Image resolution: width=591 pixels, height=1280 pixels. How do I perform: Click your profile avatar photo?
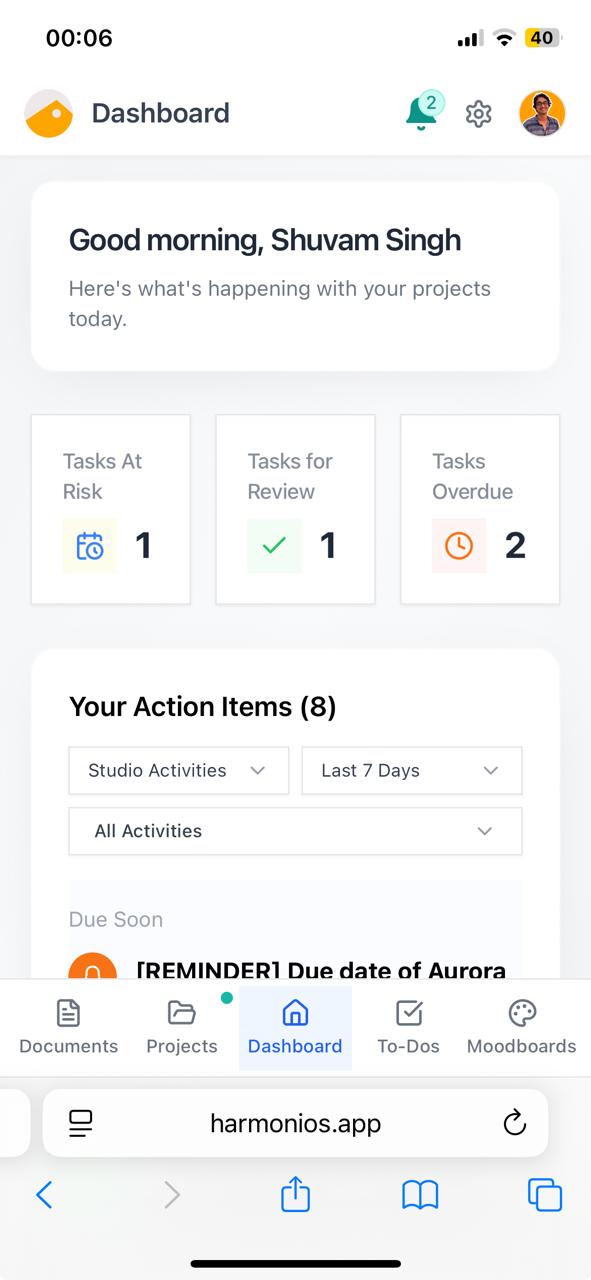[542, 114]
